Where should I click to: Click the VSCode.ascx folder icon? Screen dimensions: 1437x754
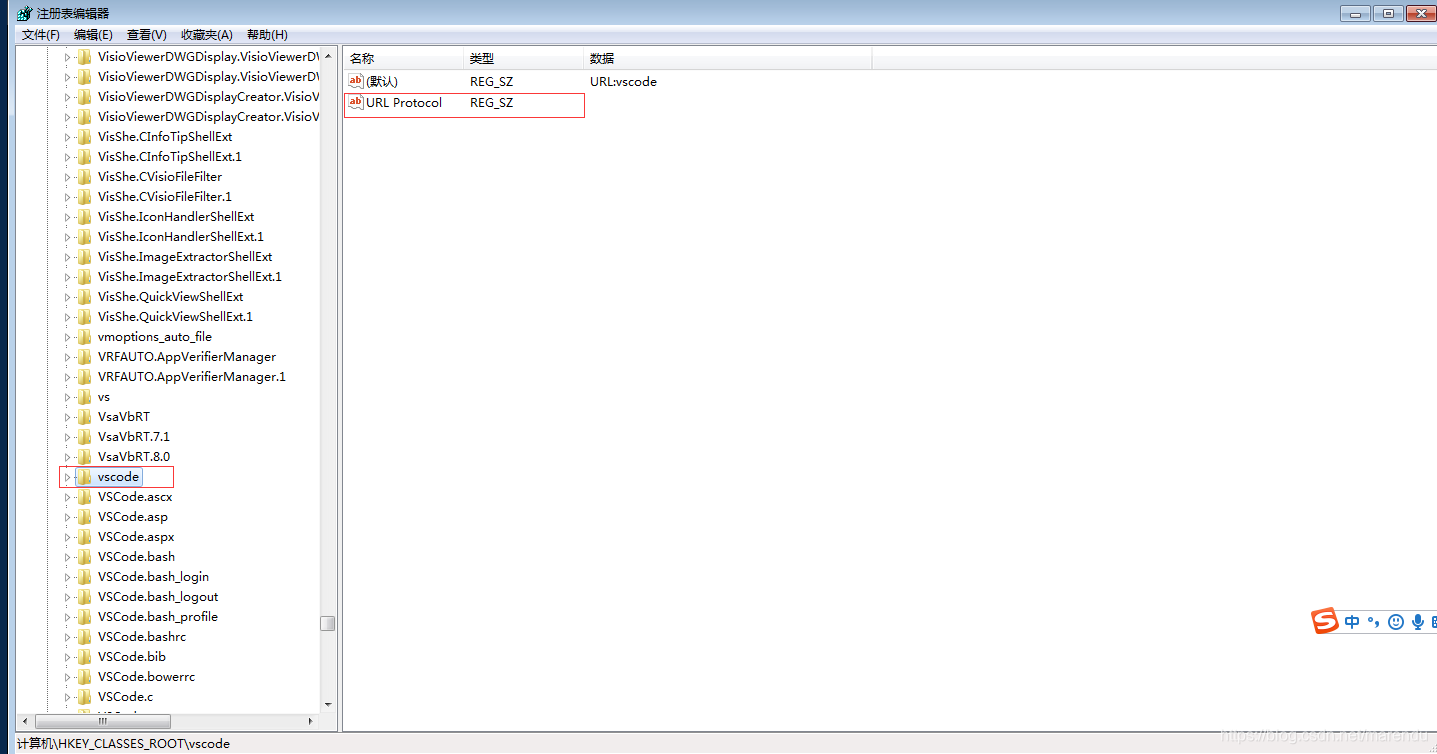(x=85, y=497)
